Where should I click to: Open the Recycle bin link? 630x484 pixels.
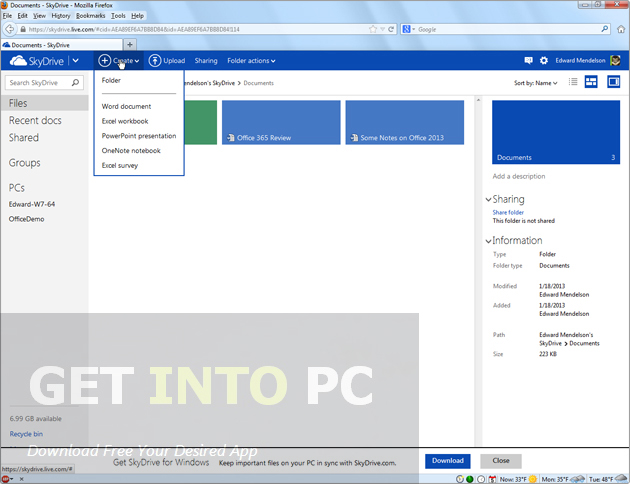click(x=26, y=434)
